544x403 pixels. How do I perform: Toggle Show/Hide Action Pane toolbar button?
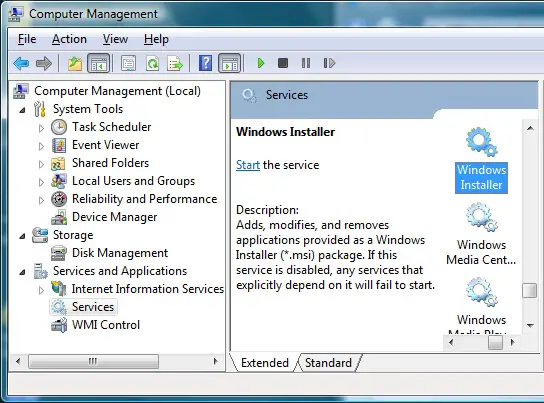(x=229, y=63)
